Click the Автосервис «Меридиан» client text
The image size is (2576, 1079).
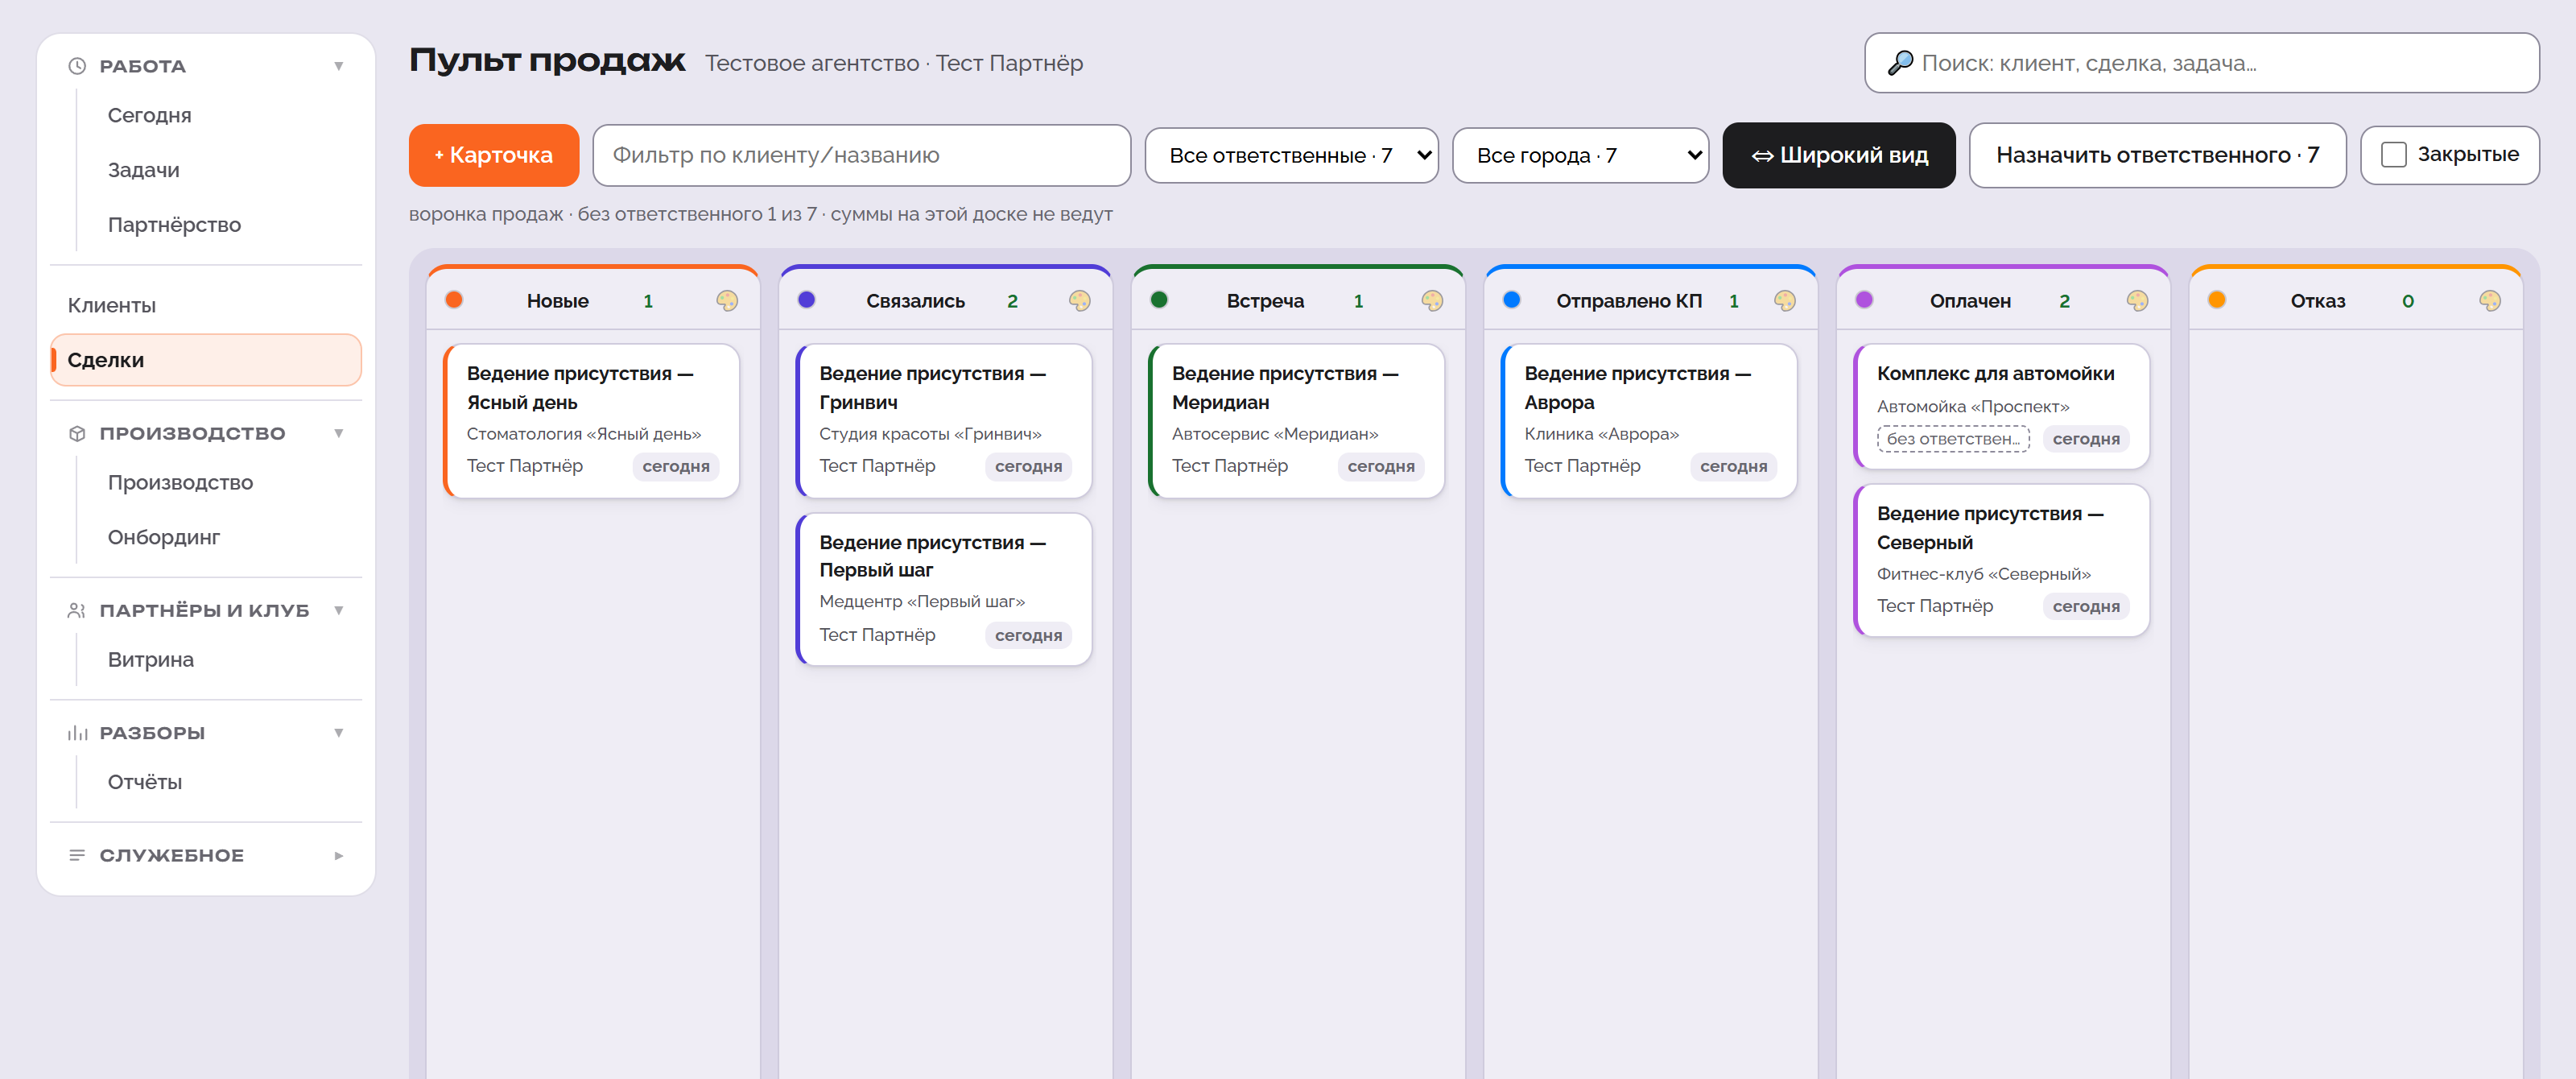click(1275, 434)
